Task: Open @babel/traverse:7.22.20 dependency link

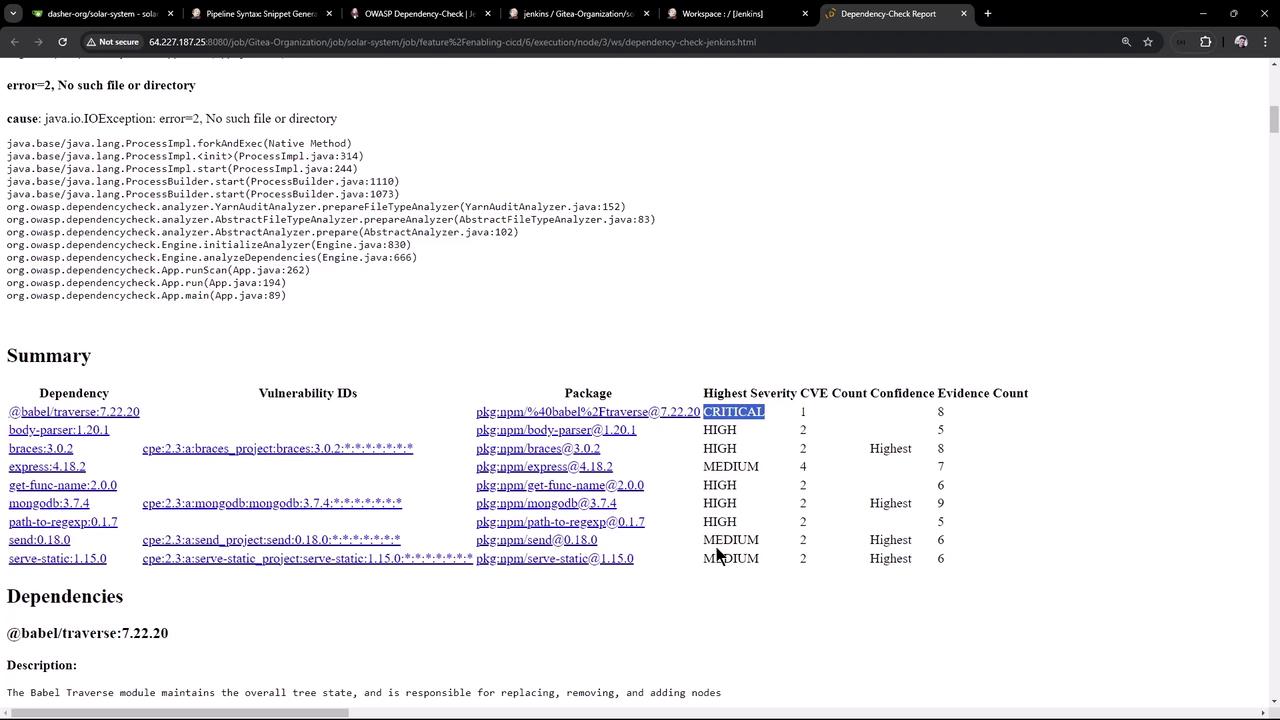Action: (x=74, y=412)
